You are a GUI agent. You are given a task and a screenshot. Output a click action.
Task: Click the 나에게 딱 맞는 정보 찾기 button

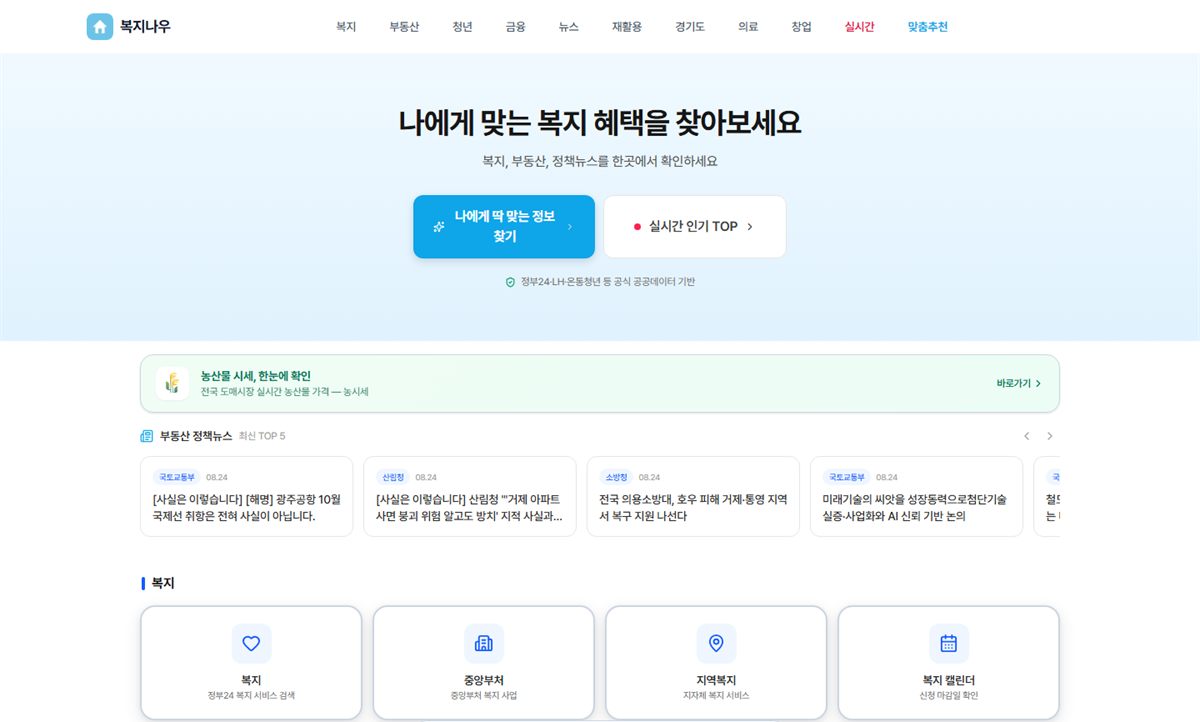[x=504, y=227]
